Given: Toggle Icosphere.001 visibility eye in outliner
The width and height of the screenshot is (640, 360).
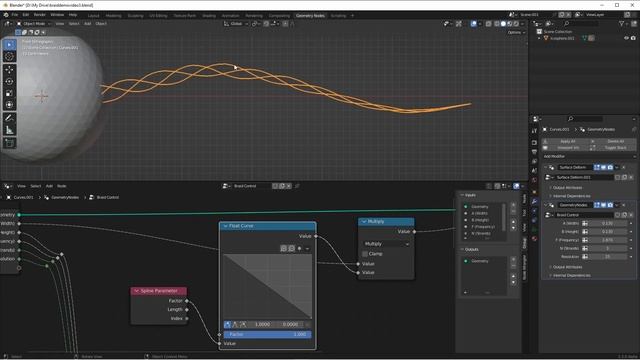Looking at the screenshot, I should (626, 38).
